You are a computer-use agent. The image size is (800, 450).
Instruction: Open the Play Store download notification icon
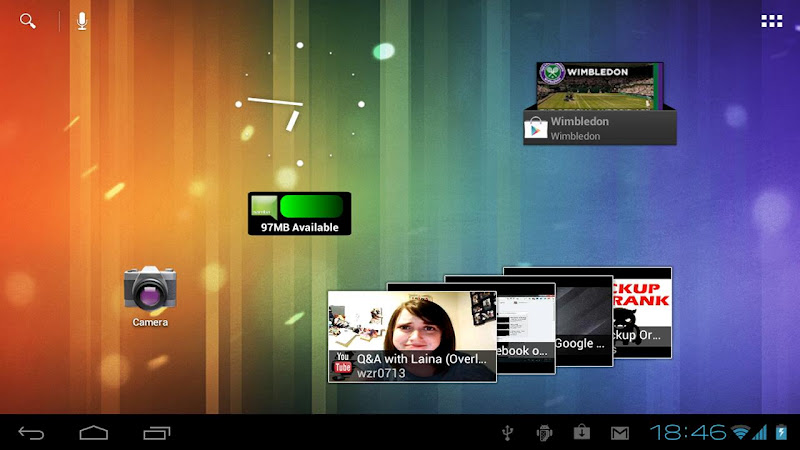pos(582,433)
